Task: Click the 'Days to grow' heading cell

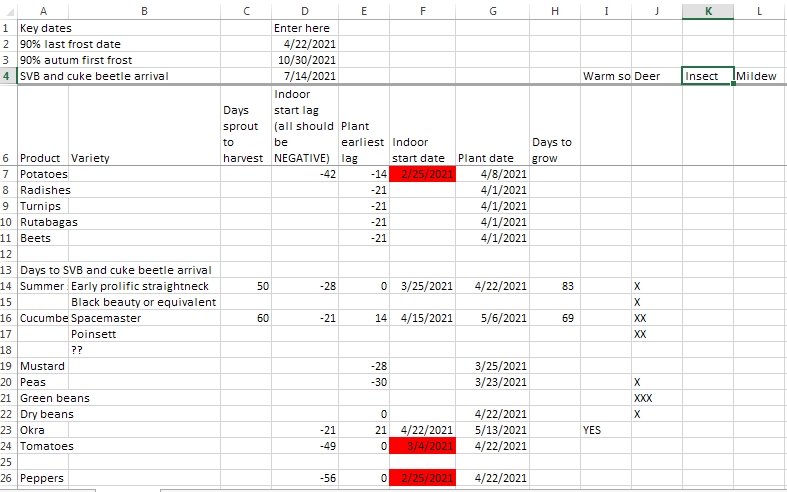Action: coord(555,126)
